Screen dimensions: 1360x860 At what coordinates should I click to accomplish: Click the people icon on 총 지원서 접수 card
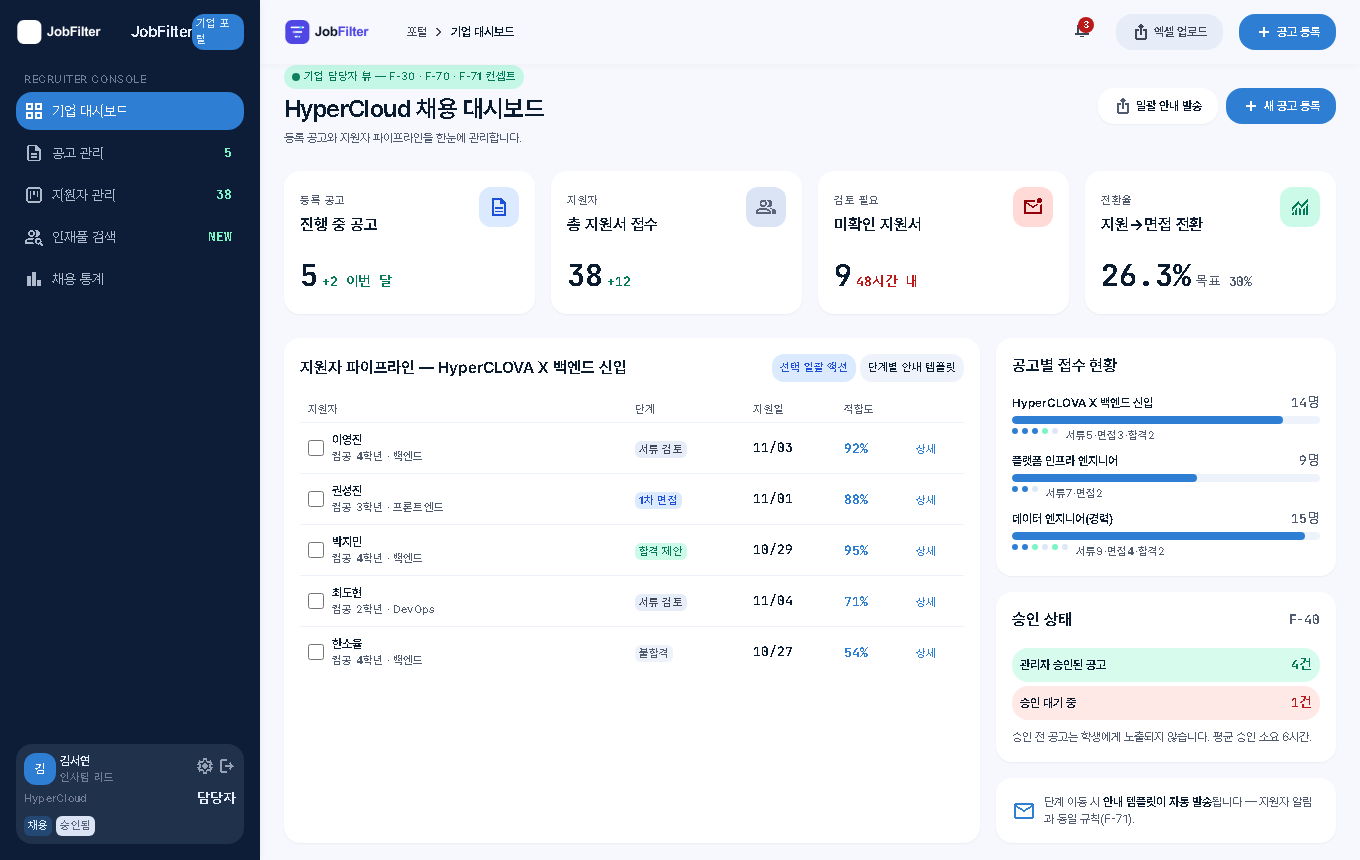point(766,207)
